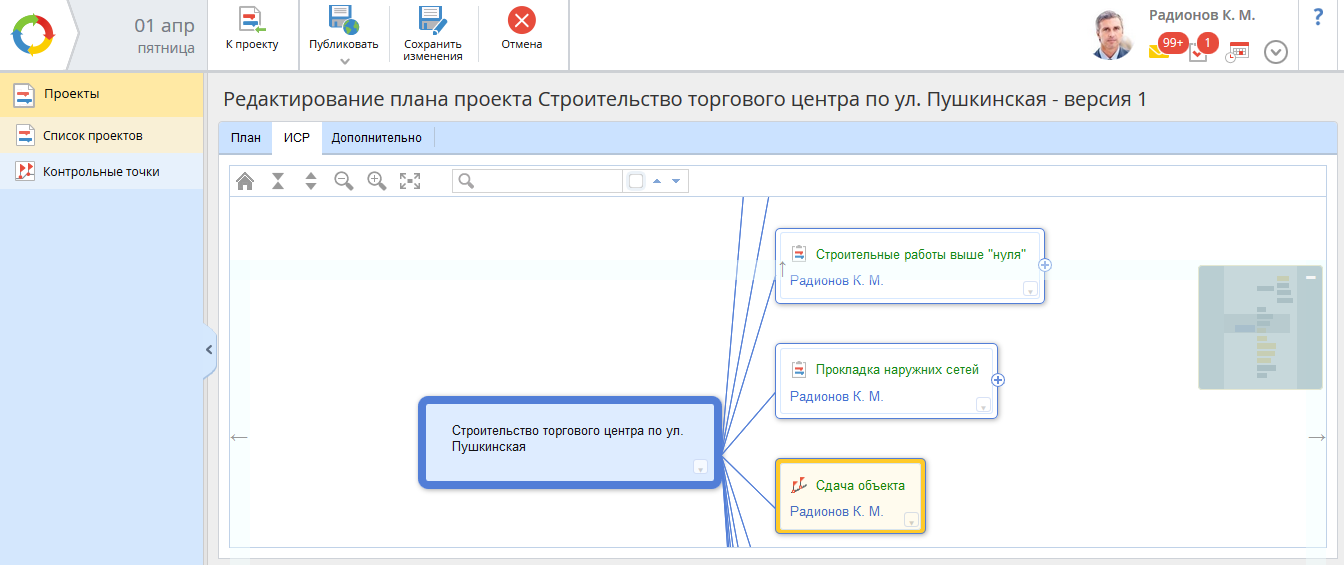Toggle the checkbox beside the search field
Image resolution: width=1344 pixels, height=565 pixels.
tap(636, 181)
